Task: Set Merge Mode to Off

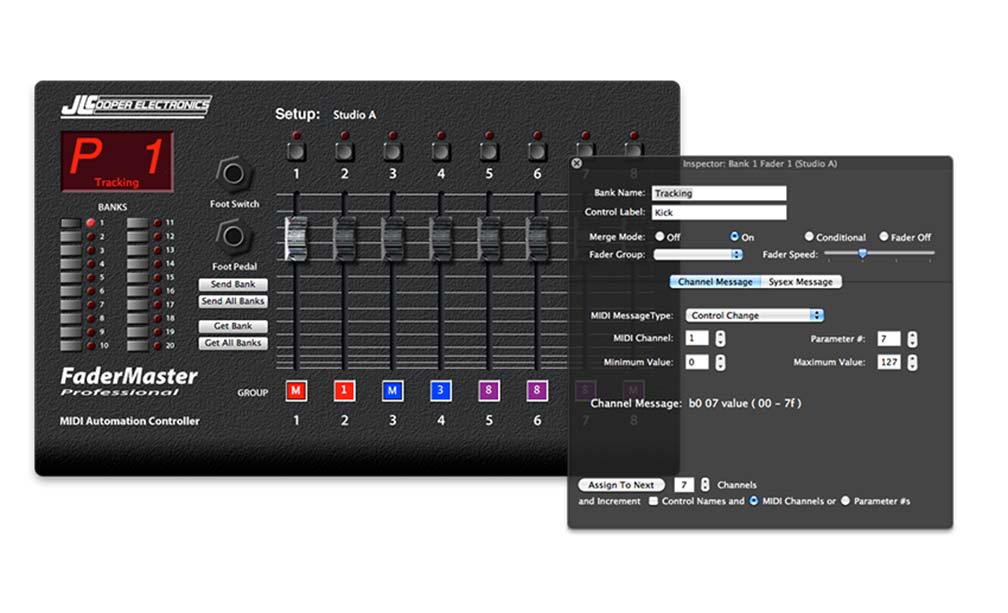Action: (660, 236)
